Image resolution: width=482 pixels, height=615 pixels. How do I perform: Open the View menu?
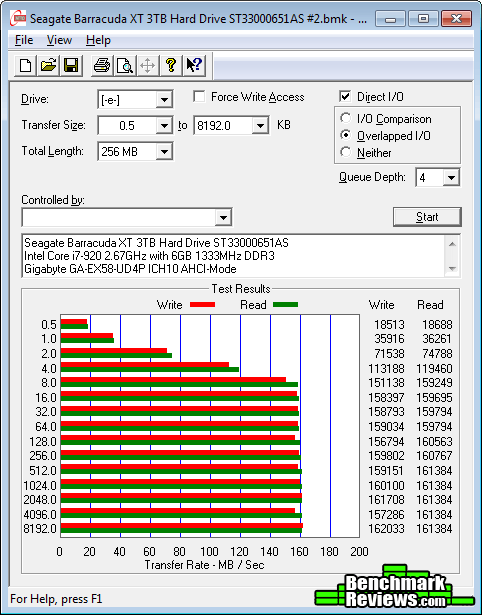(59, 40)
